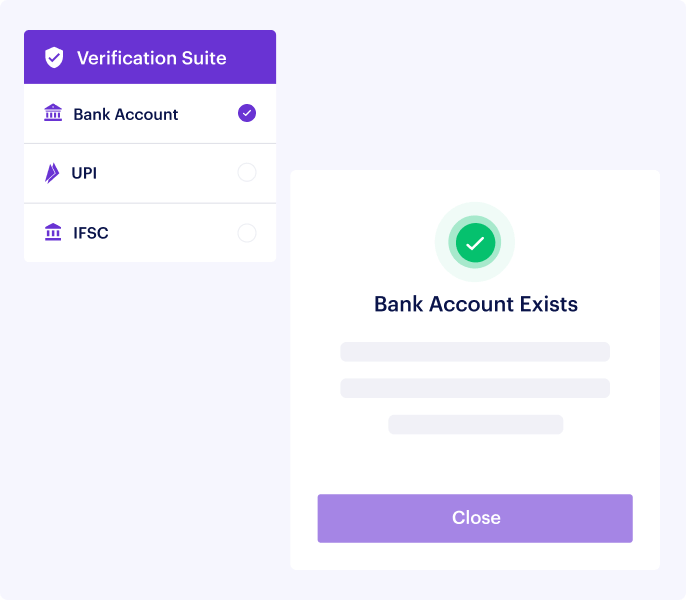The height and width of the screenshot is (600, 686).
Task: Pick the UPI label in the list
Action: click(x=84, y=173)
